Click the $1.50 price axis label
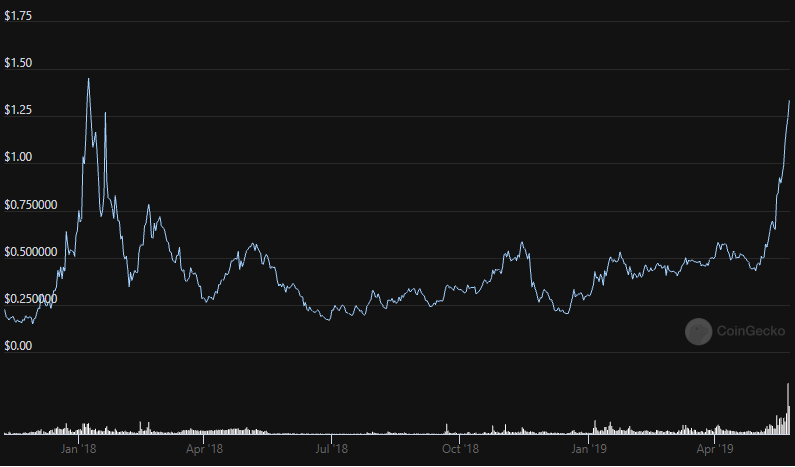The height and width of the screenshot is (467, 795). tap(19, 63)
